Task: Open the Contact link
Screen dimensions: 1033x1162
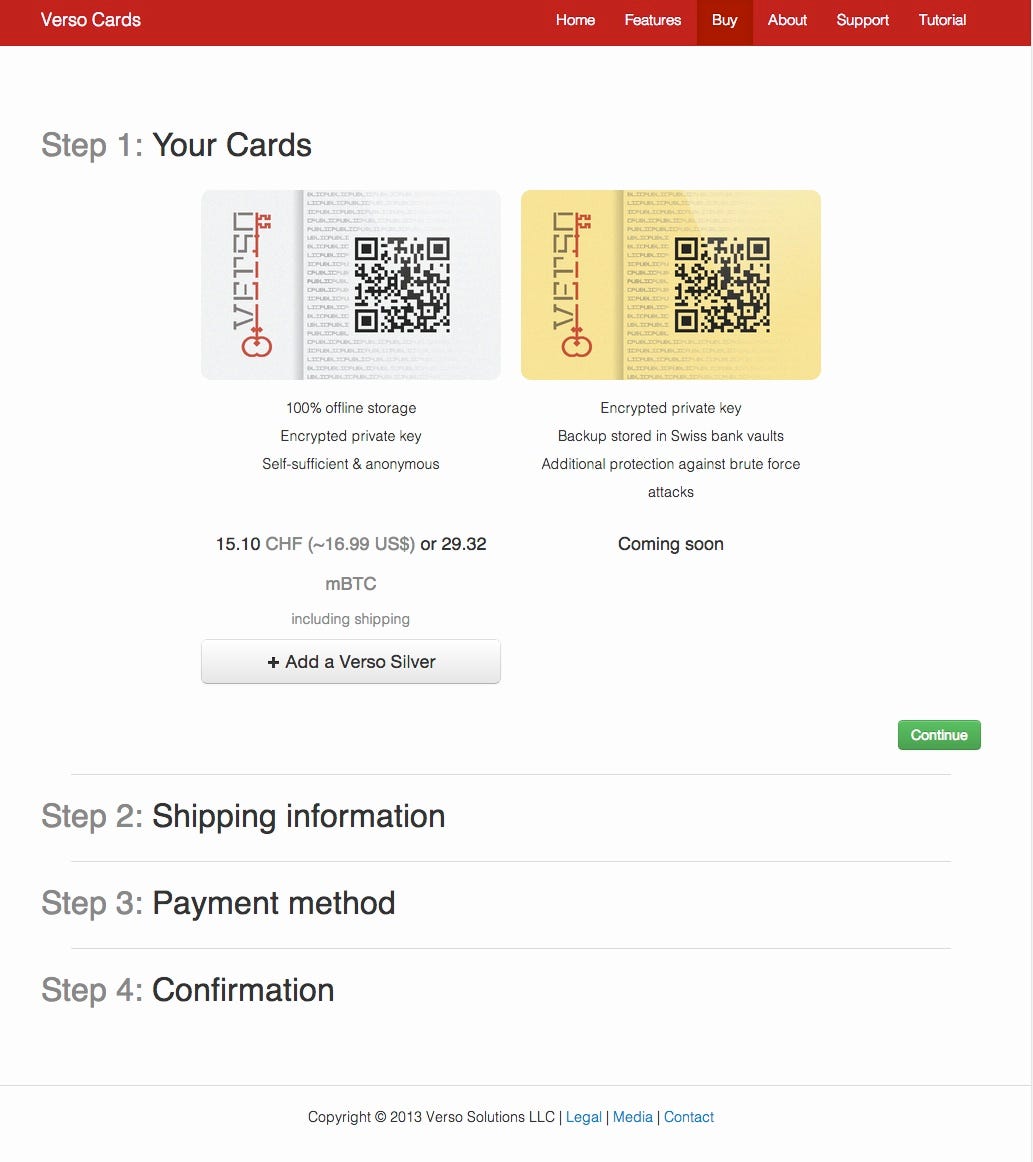Action: pyautogui.click(x=689, y=1117)
